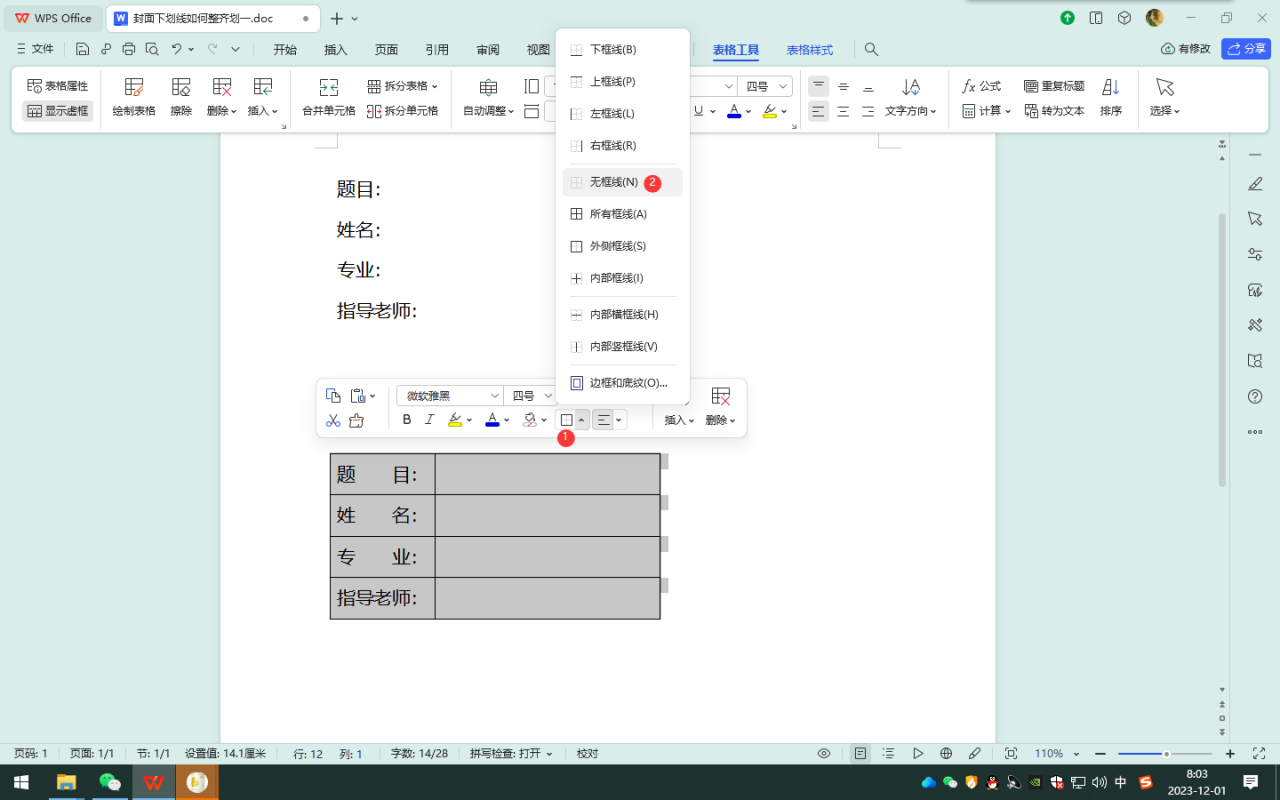Insert a 公式 formula

point(982,86)
